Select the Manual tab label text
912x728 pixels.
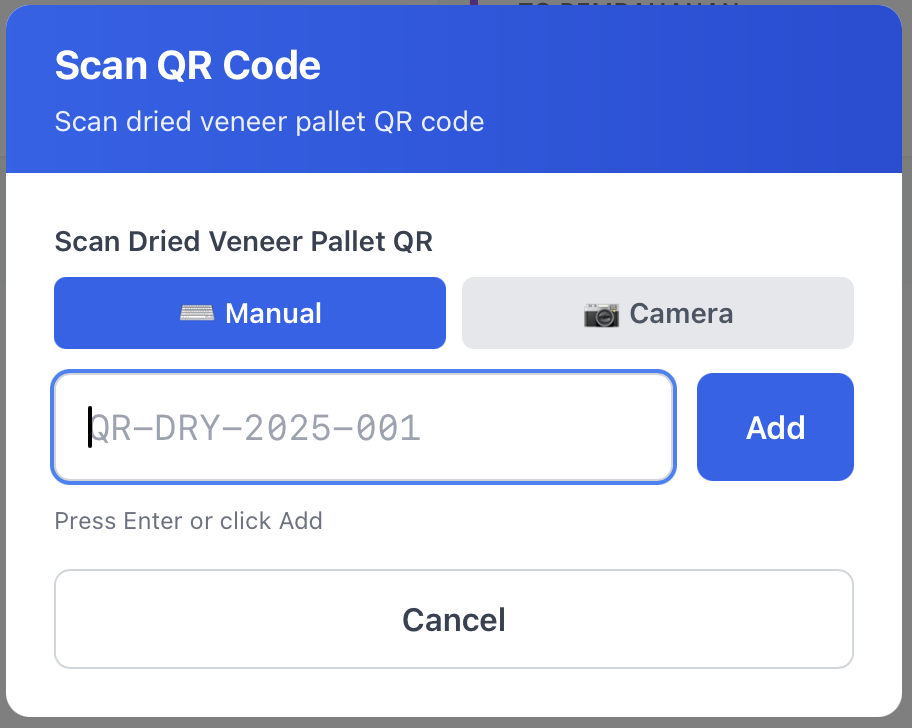coord(273,313)
